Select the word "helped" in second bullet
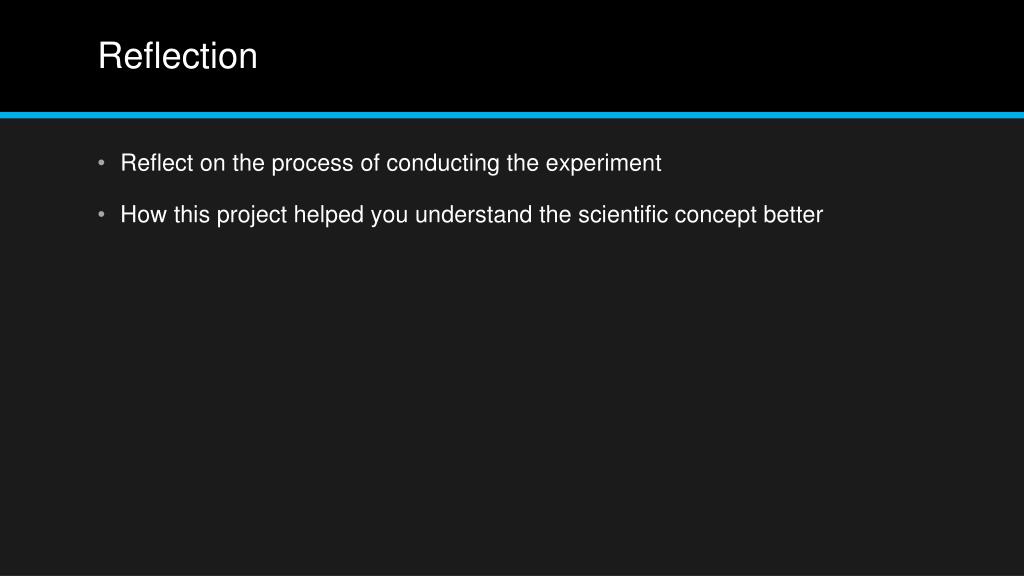 tap(328, 216)
